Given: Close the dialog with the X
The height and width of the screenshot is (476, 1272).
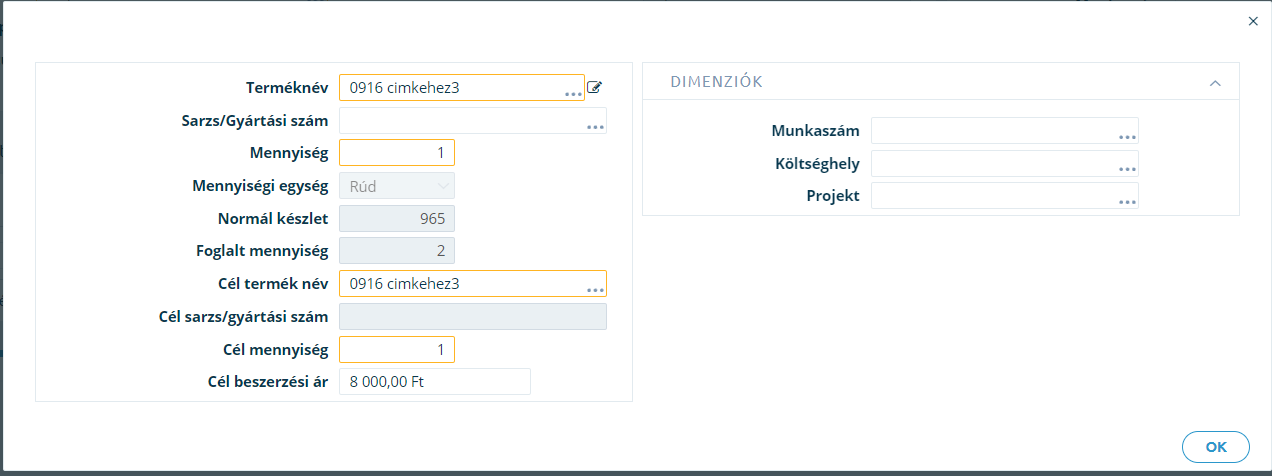Looking at the screenshot, I should (1253, 20).
